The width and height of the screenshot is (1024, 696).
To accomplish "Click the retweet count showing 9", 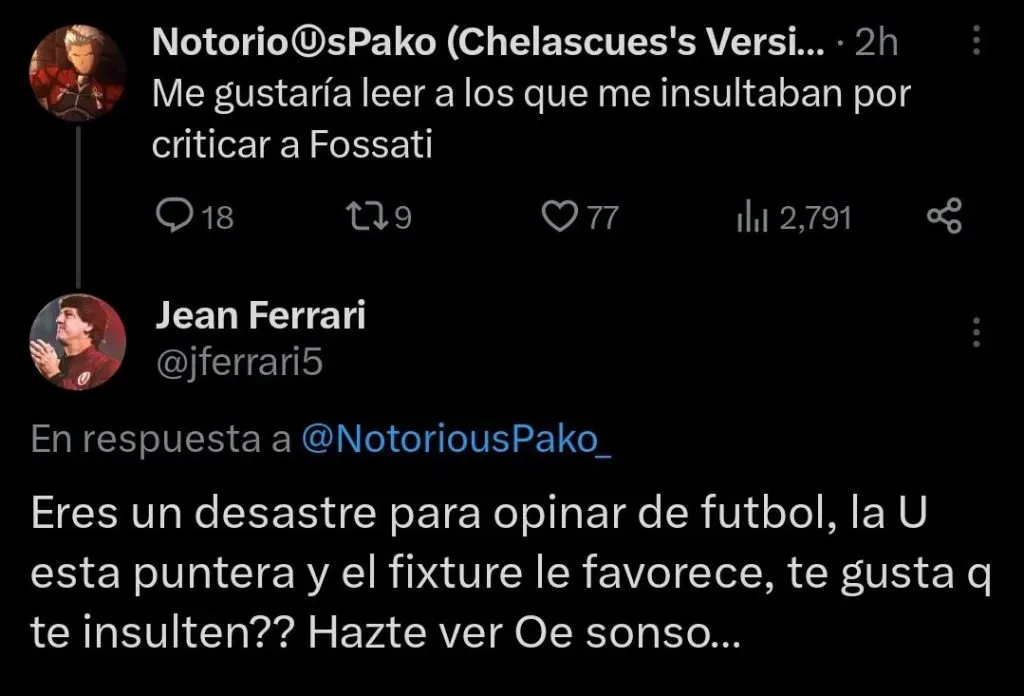I will point(403,217).
